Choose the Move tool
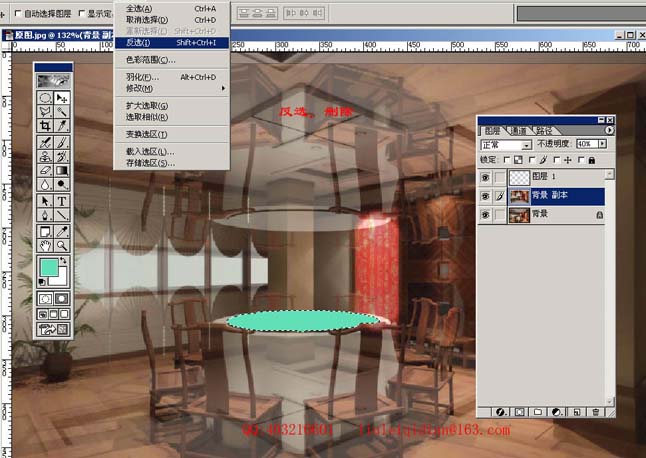The width and height of the screenshot is (646, 458). [x=62, y=98]
